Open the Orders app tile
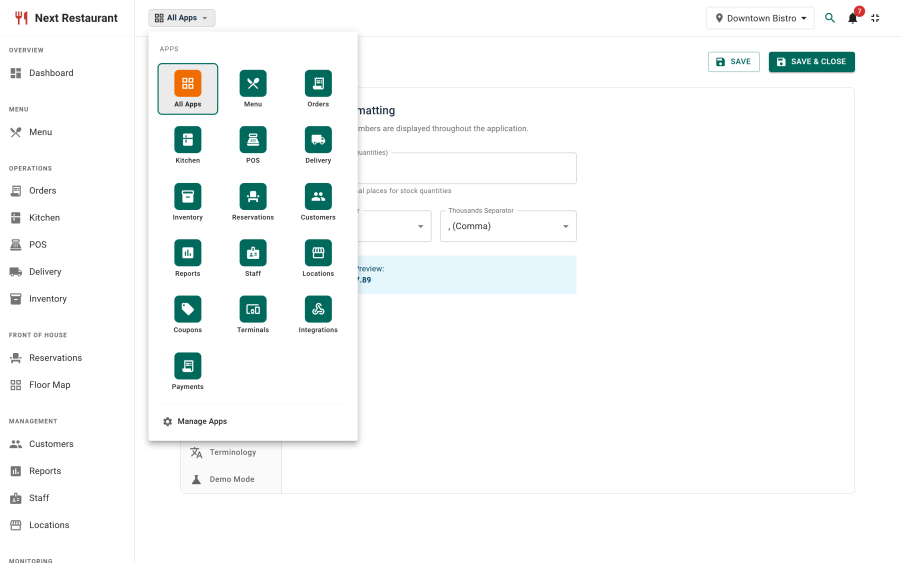Screen dimensions: 900x563 click(x=318, y=89)
